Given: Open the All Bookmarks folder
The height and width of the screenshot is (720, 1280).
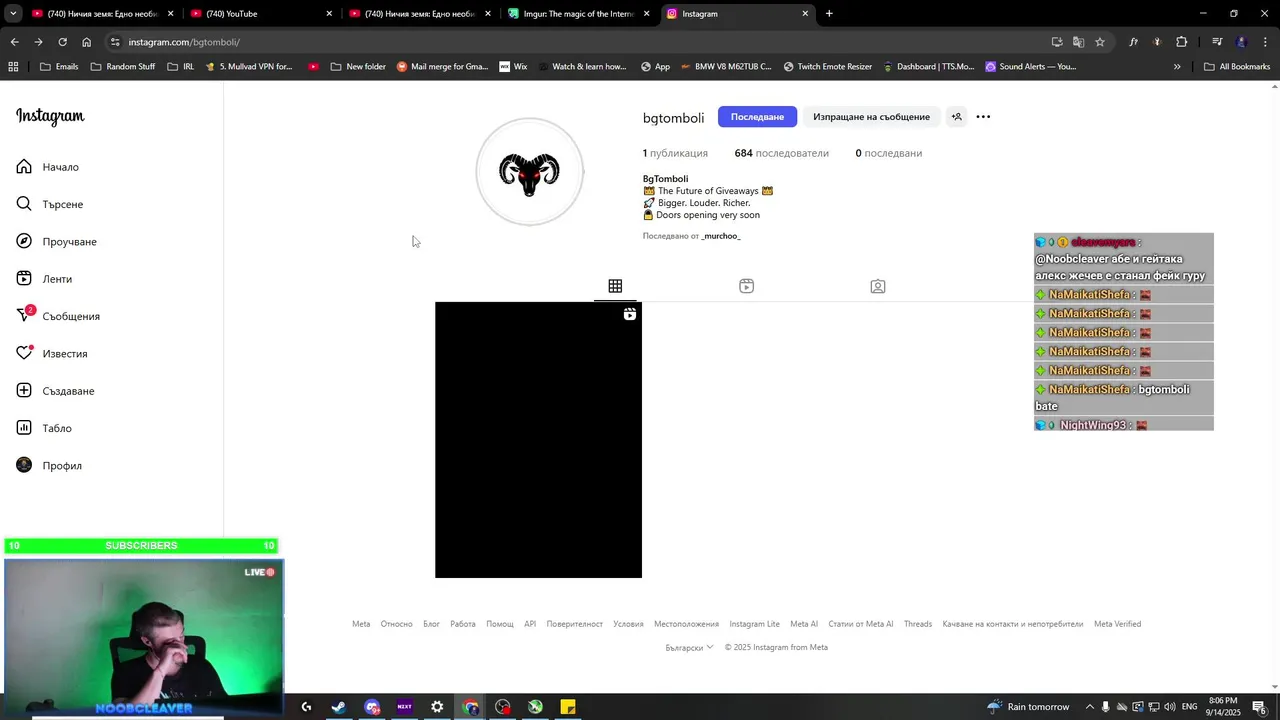Looking at the screenshot, I should coord(1237,67).
